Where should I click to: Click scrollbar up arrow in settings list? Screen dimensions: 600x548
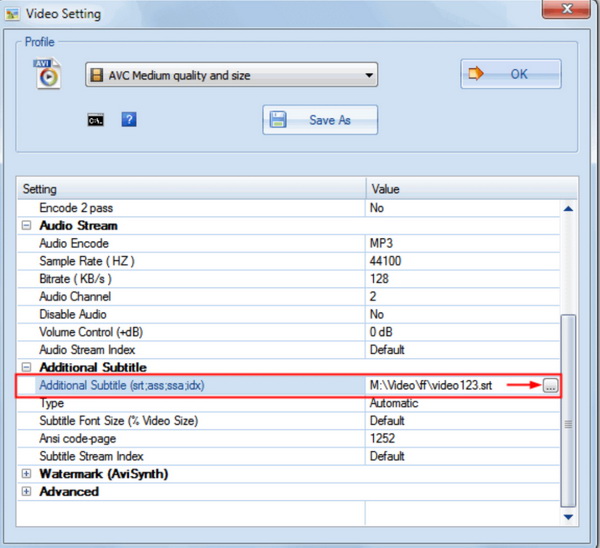569,208
